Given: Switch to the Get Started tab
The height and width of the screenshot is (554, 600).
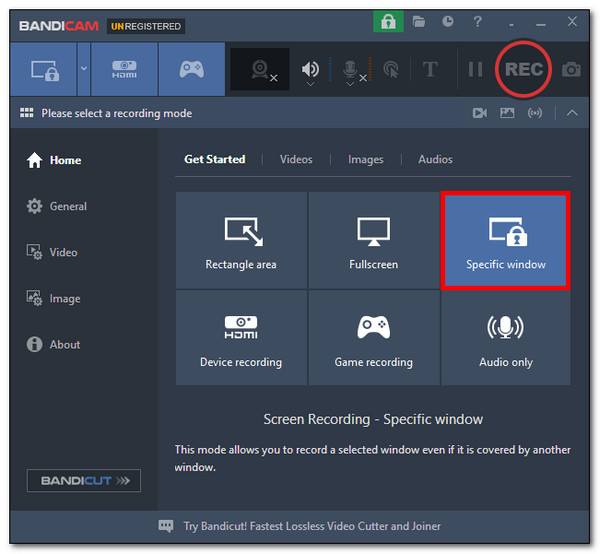Looking at the screenshot, I should pos(215,159).
